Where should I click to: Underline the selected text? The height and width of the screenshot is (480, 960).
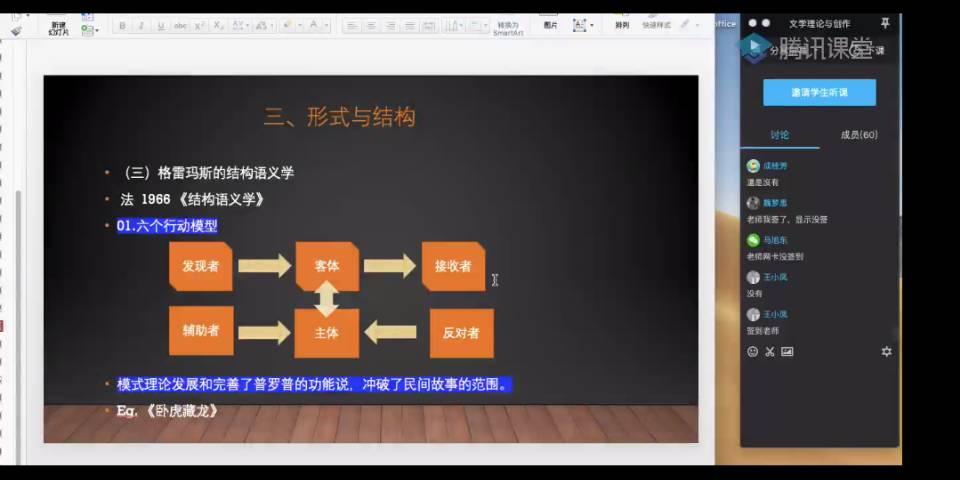(x=160, y=26)
